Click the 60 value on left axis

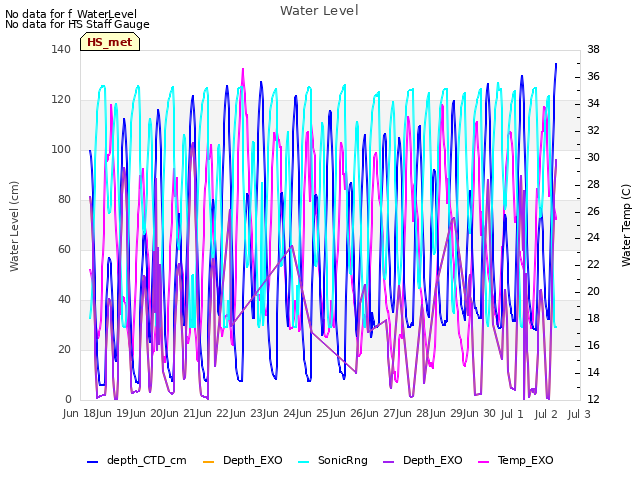coord(64,249)
